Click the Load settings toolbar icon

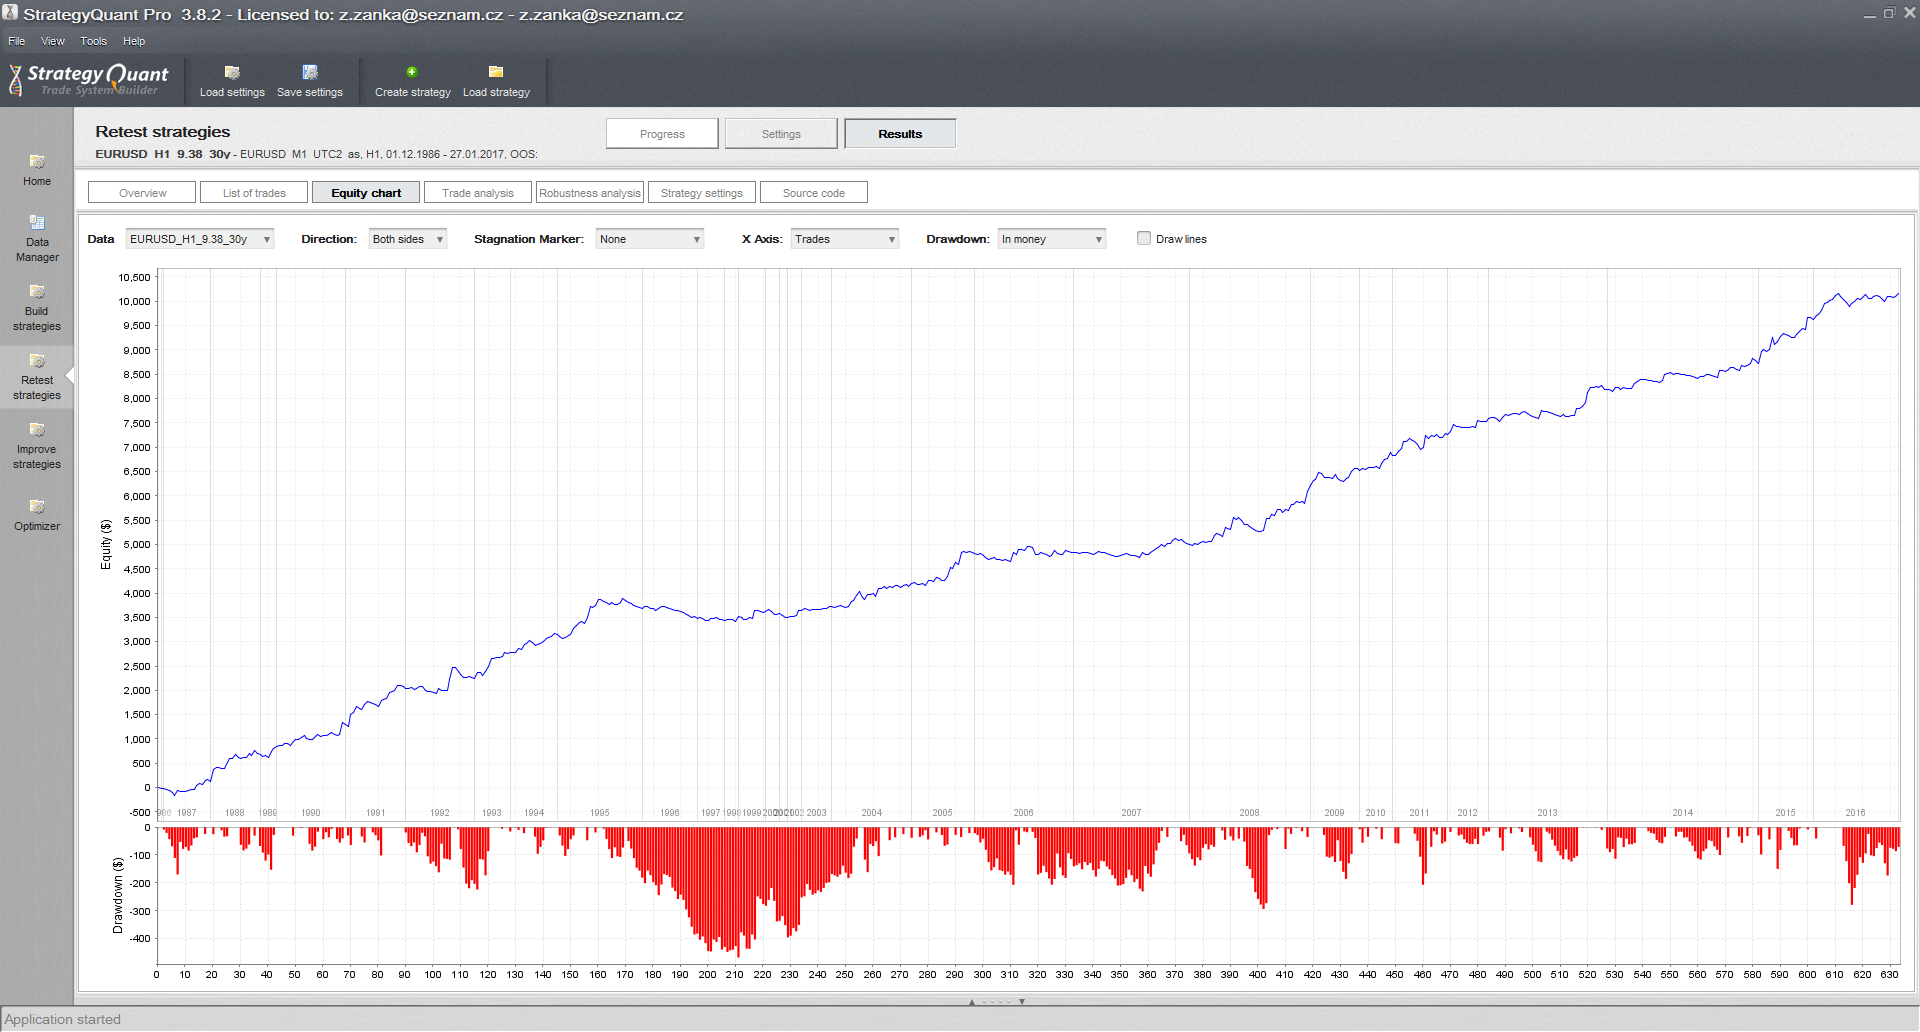pyautogui.click(x=232, y=72)
